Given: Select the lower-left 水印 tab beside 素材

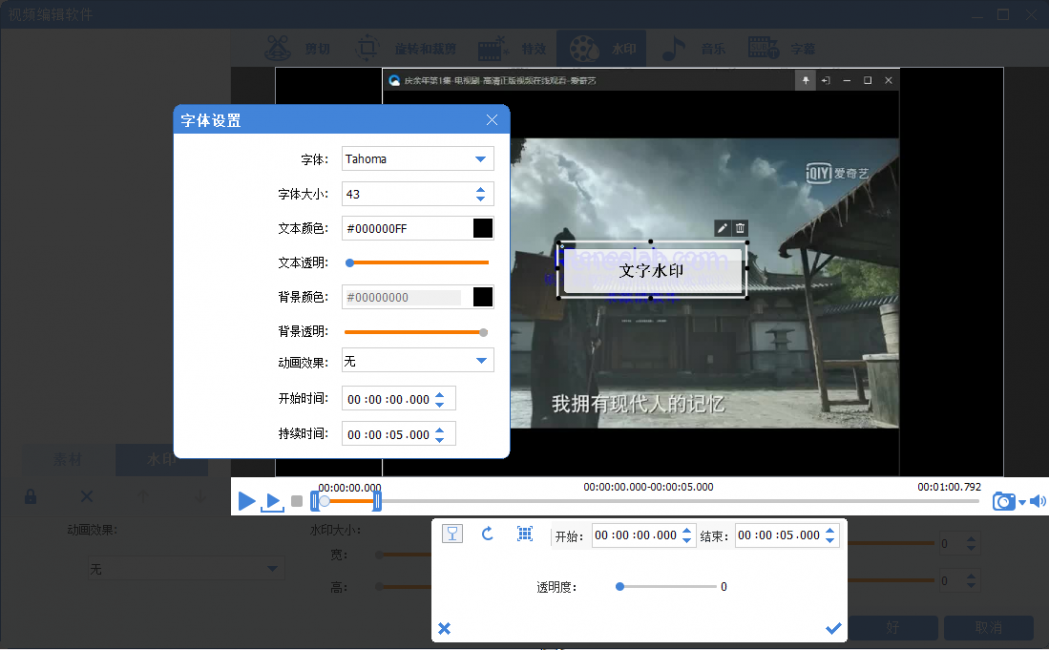Looking at the screenshot, I should (x=161, y=459).
